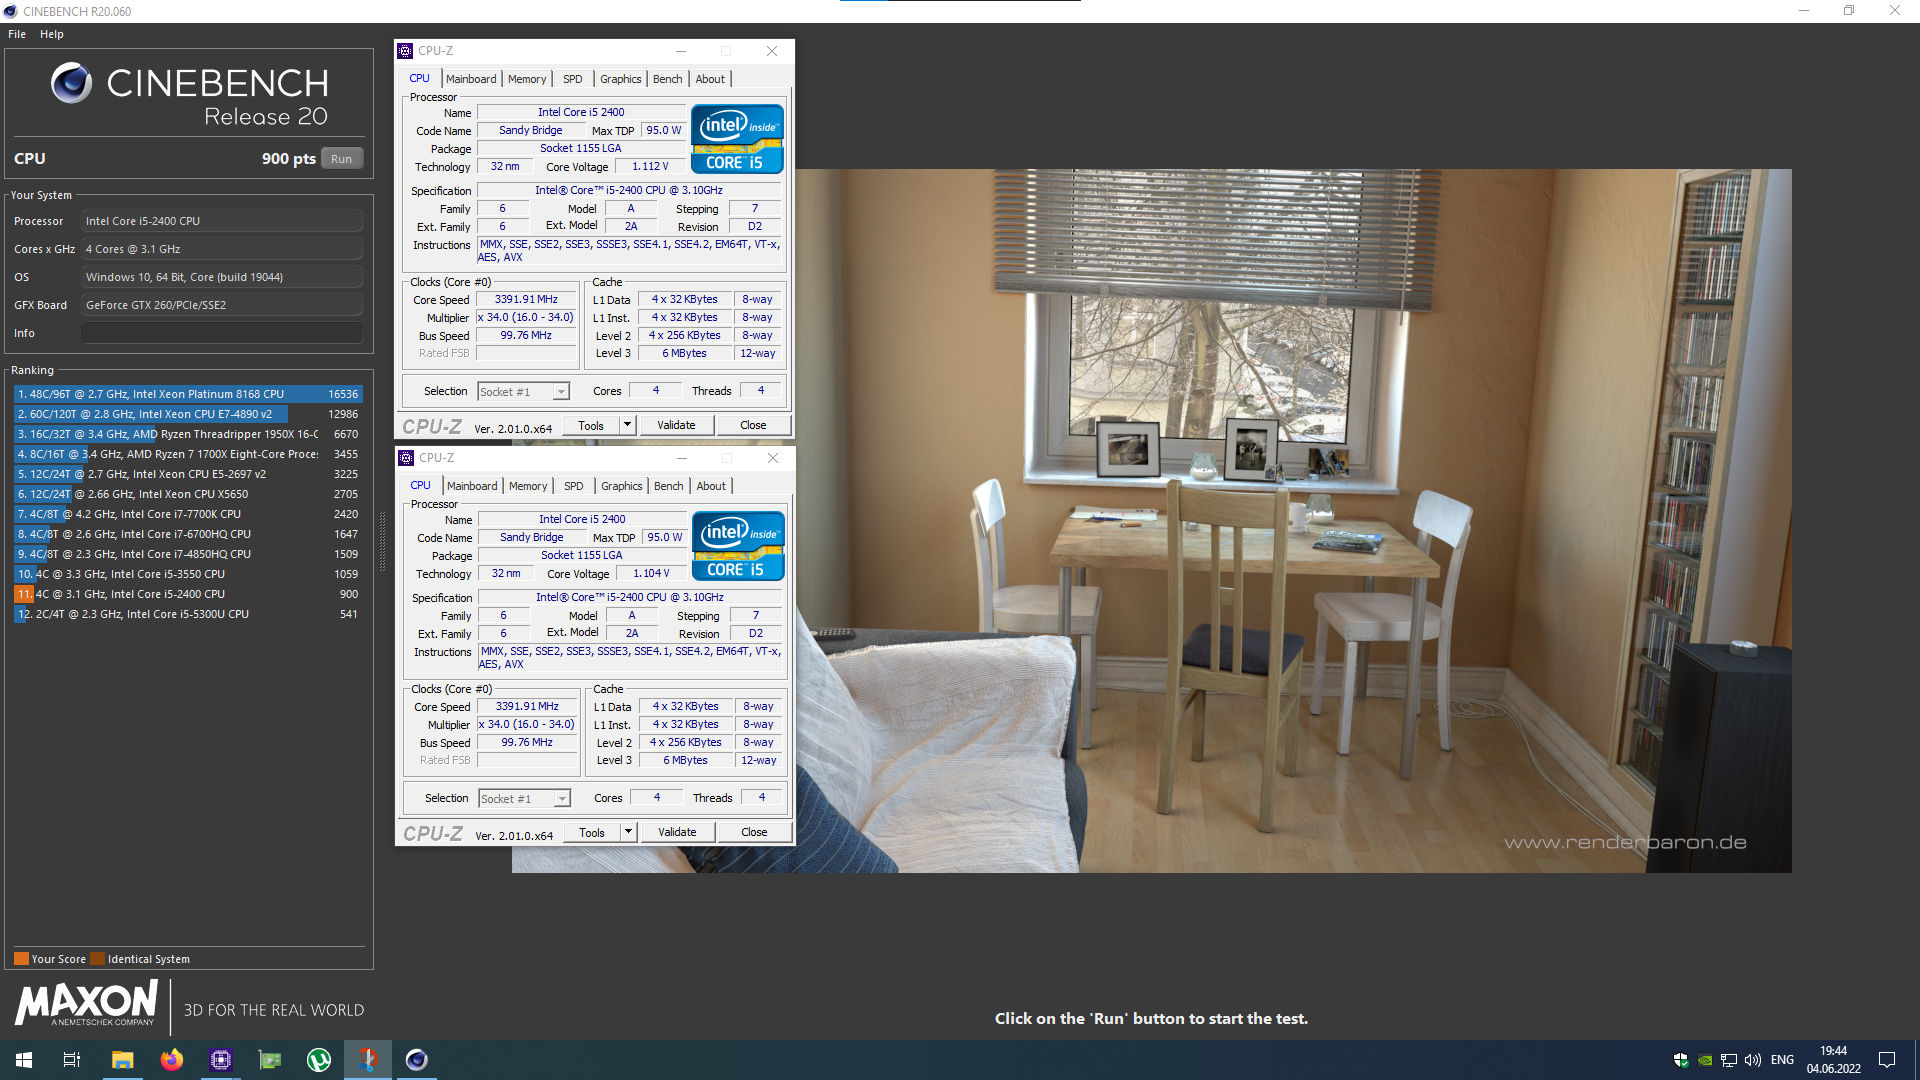
Task: Select ranking row 7 Core i7-7700K
Action: pyautogui.click(x=188, y=514)
